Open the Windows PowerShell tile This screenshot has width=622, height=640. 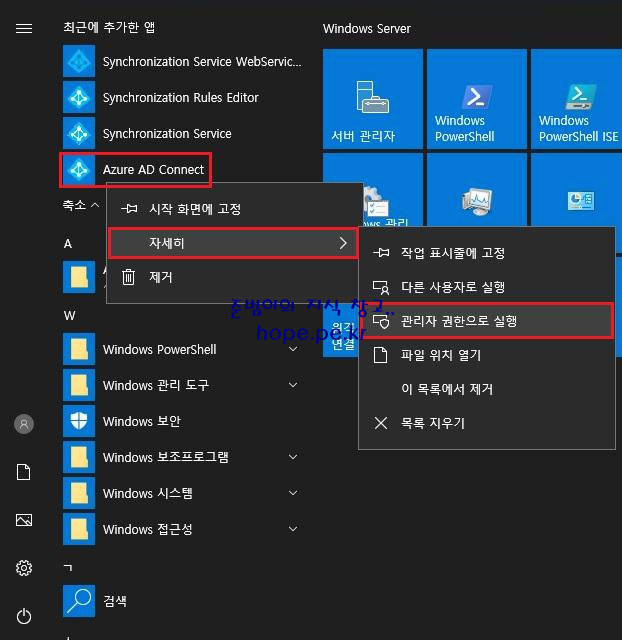(x=477, y=99)
